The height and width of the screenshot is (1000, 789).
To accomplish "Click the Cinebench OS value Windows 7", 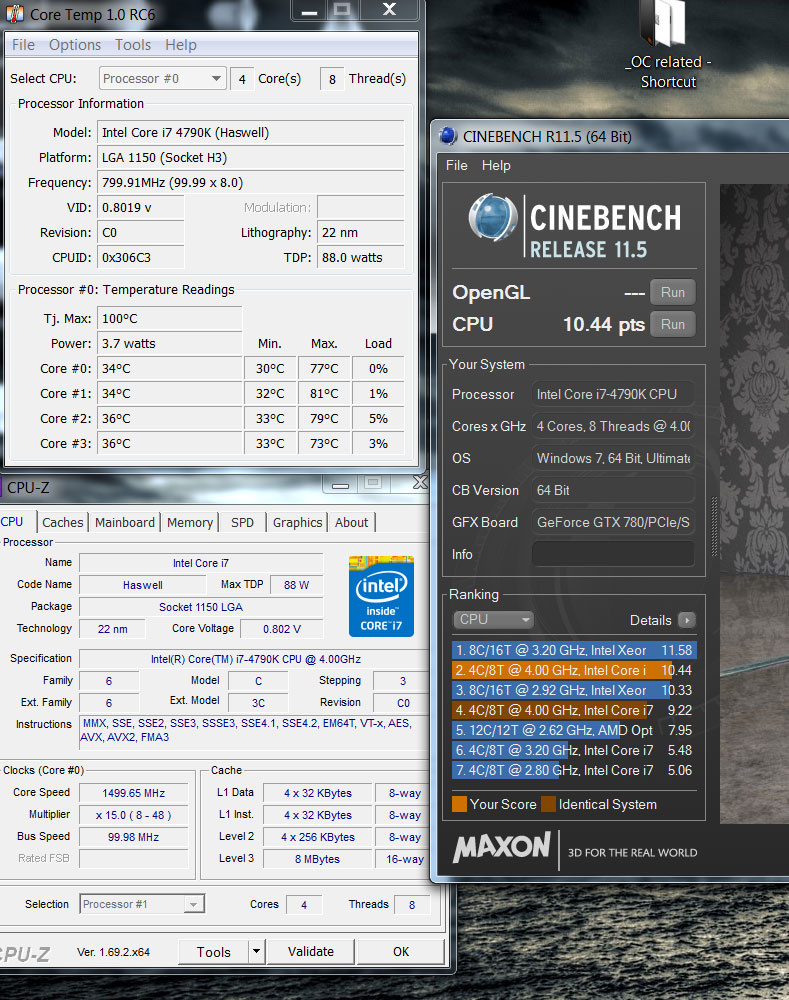I will (613, 458).
